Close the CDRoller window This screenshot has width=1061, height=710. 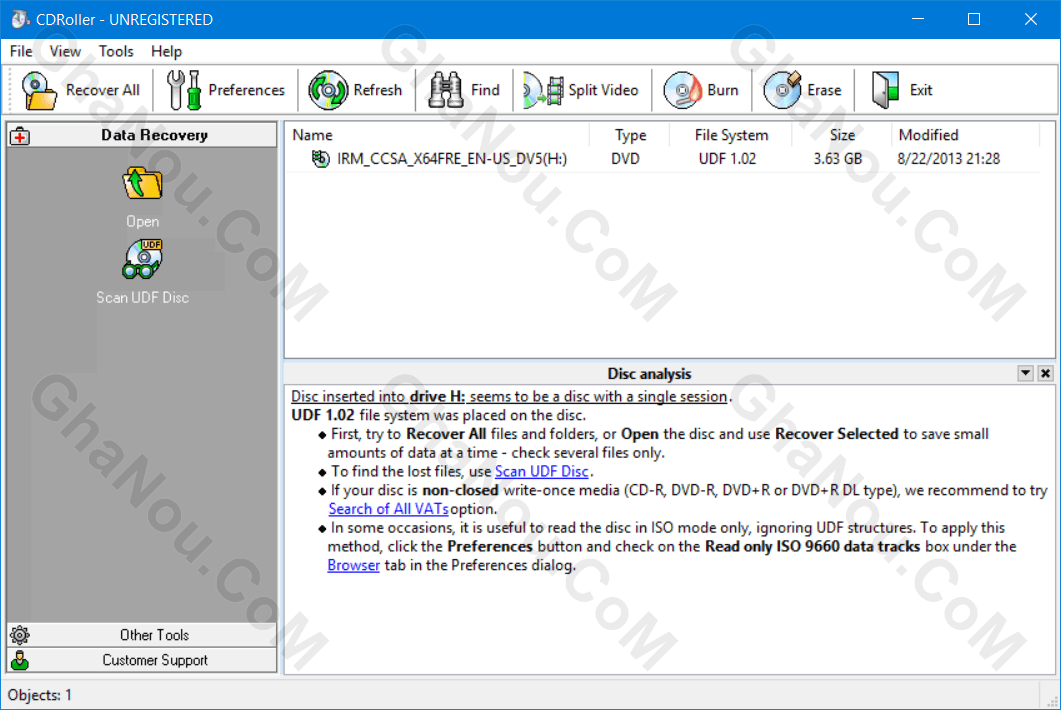click(x=1031, y=19)
